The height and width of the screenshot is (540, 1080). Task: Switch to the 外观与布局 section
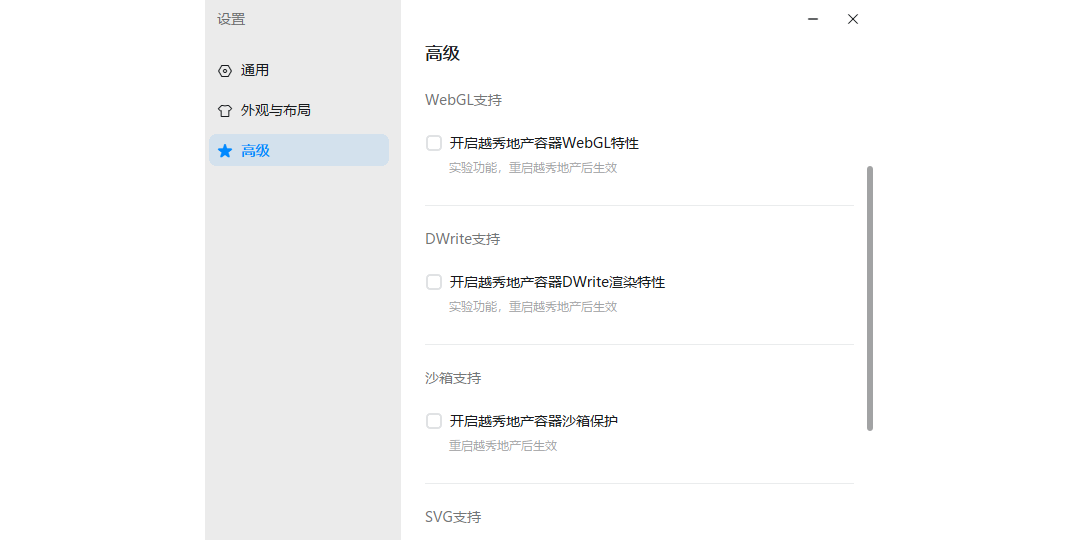click(275, 111)
